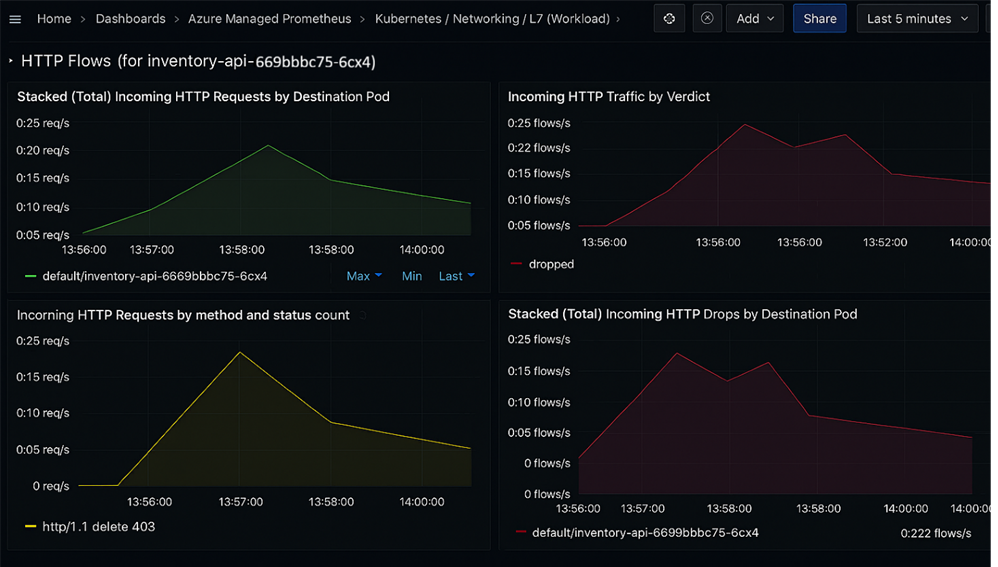The image size is (998, 567).
Task: Go to Home breadcrumb
Action: pos(54,19)
